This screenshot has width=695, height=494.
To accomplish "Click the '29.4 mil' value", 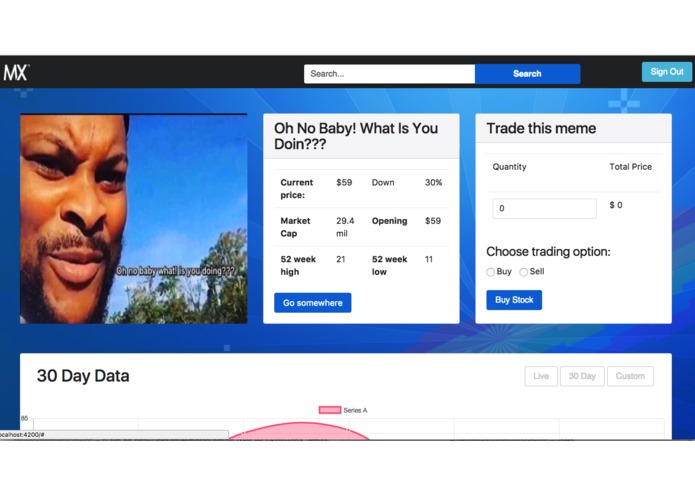I will pyautogui.click(x=345, y=227).
